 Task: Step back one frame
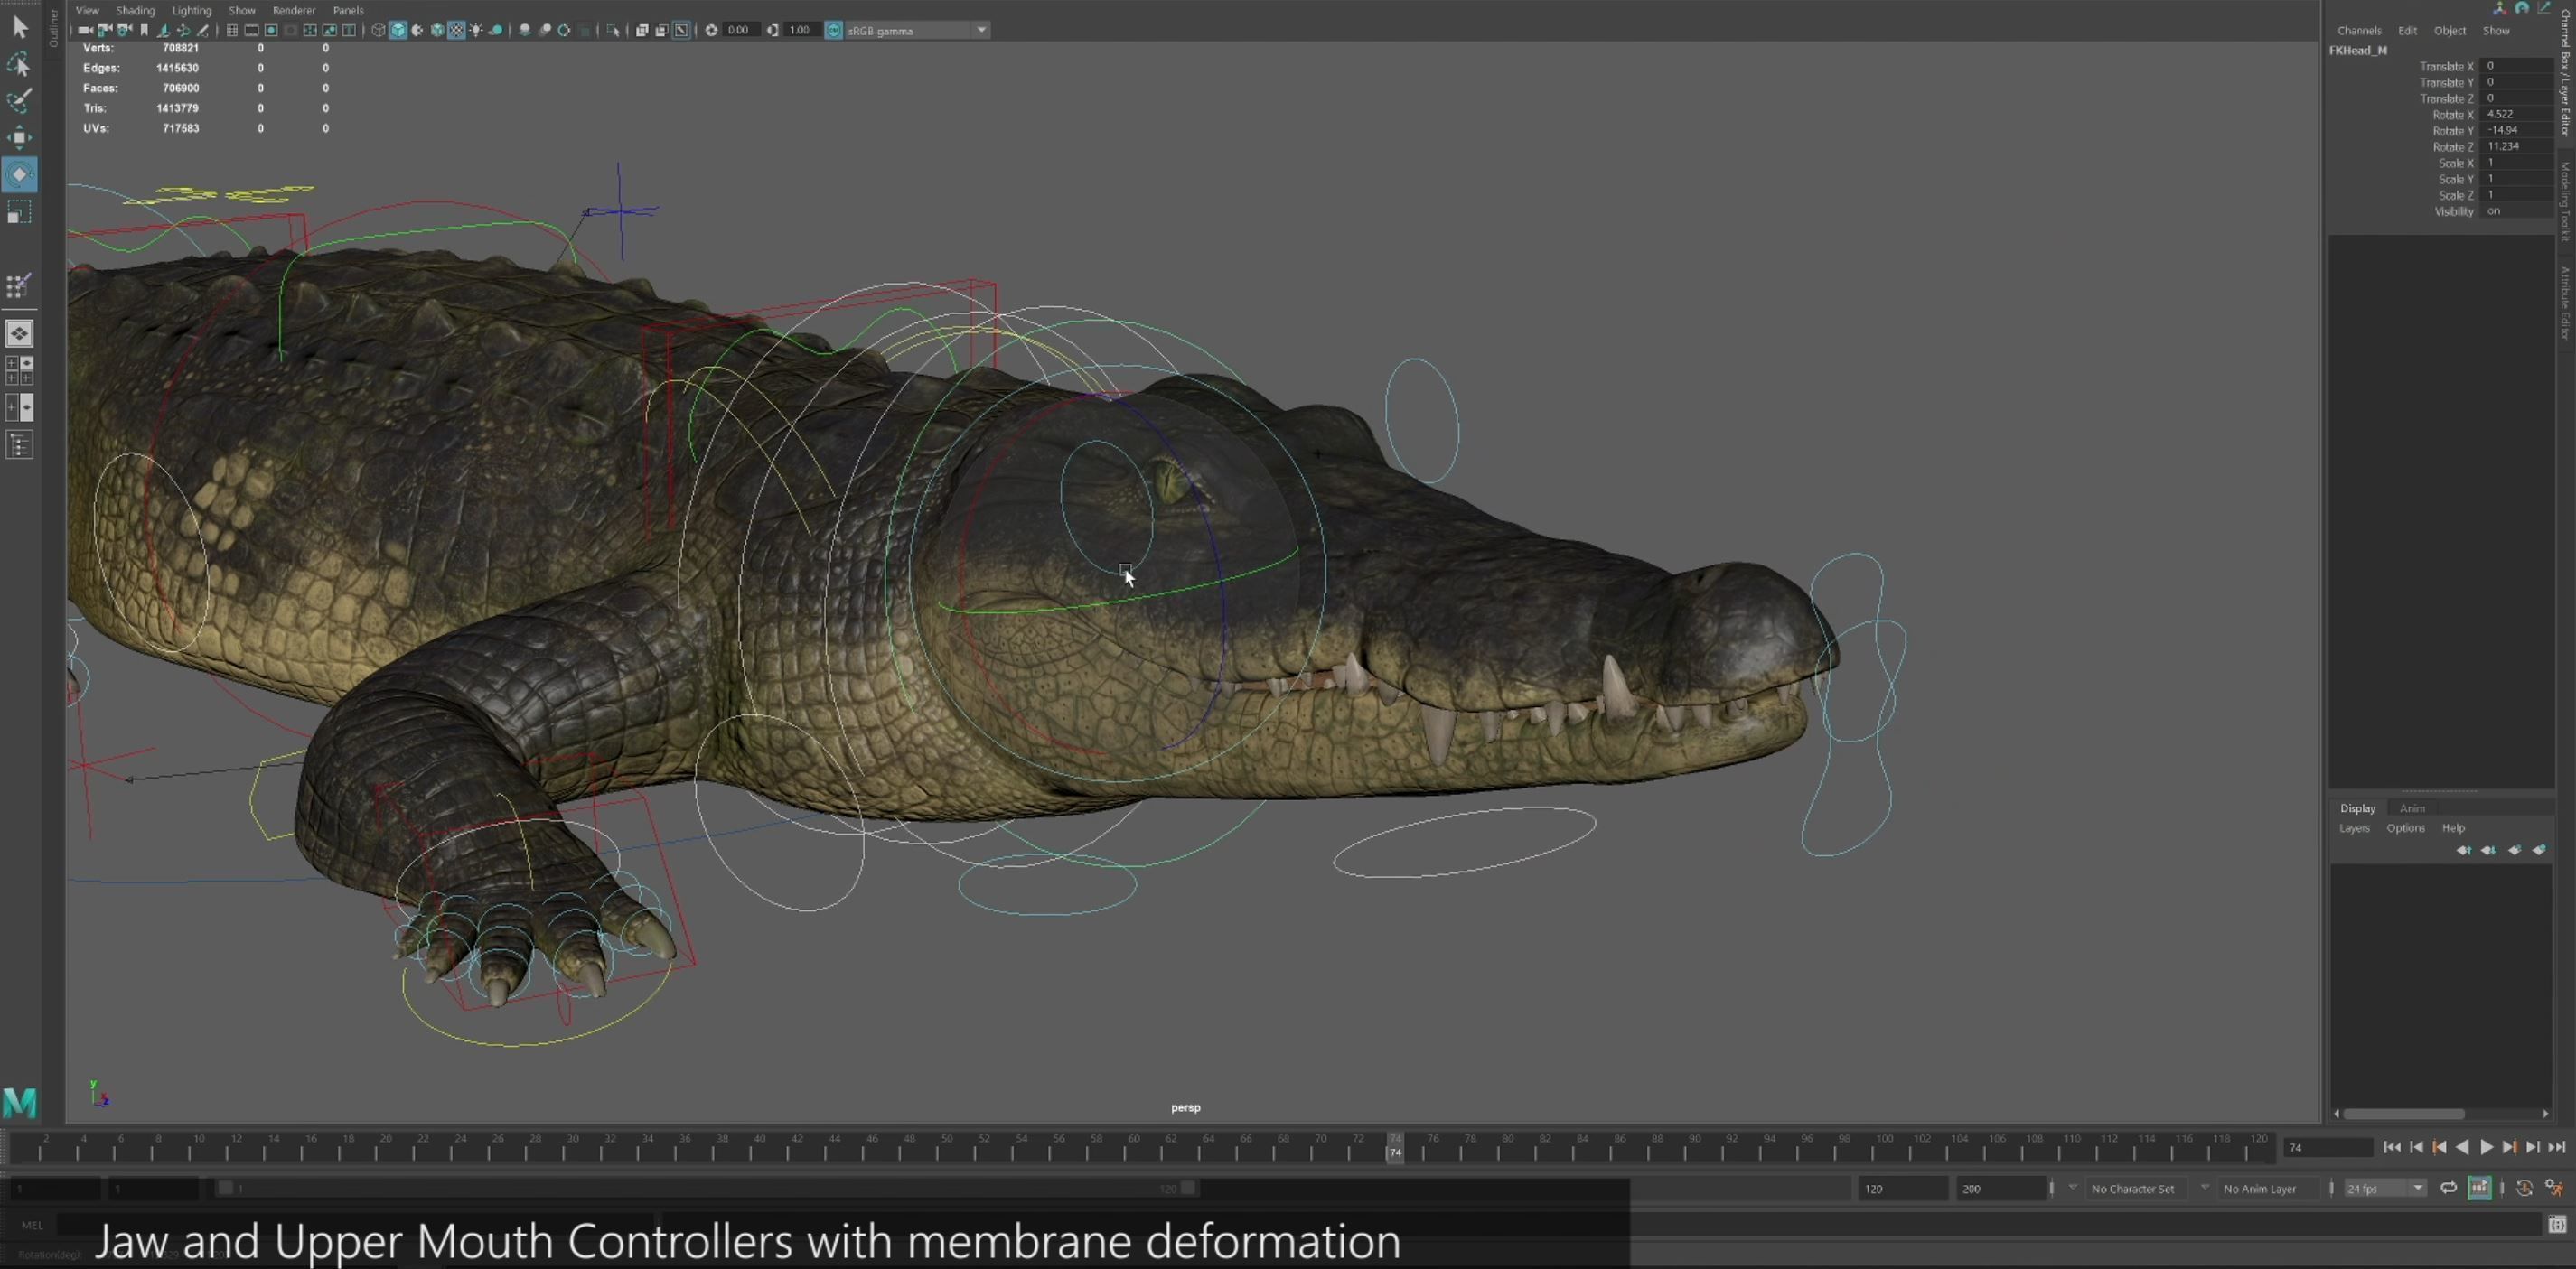pos(2417,1148)
